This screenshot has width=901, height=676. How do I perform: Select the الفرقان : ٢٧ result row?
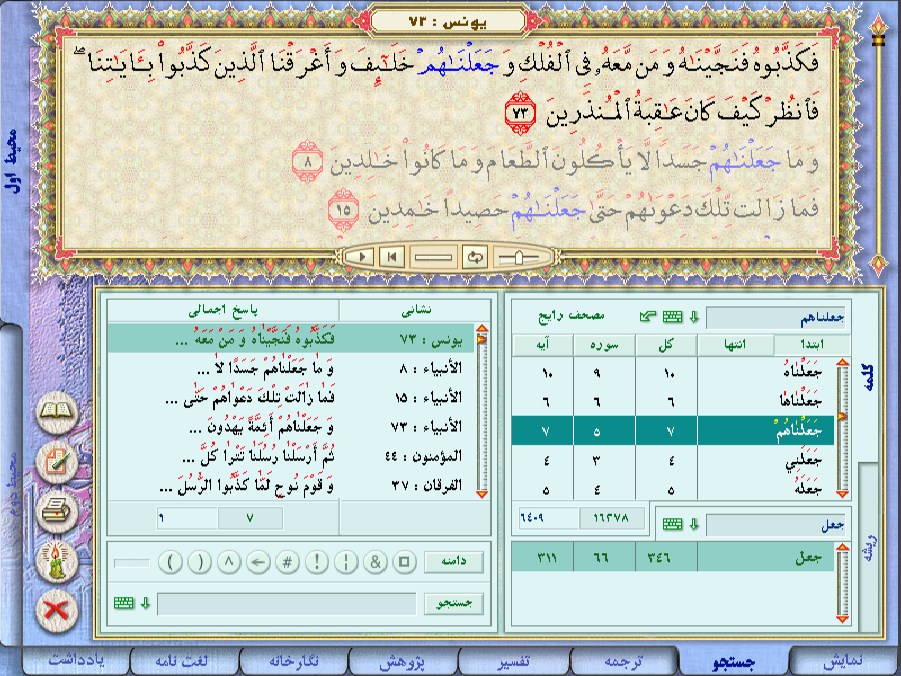tap(291, 486)
